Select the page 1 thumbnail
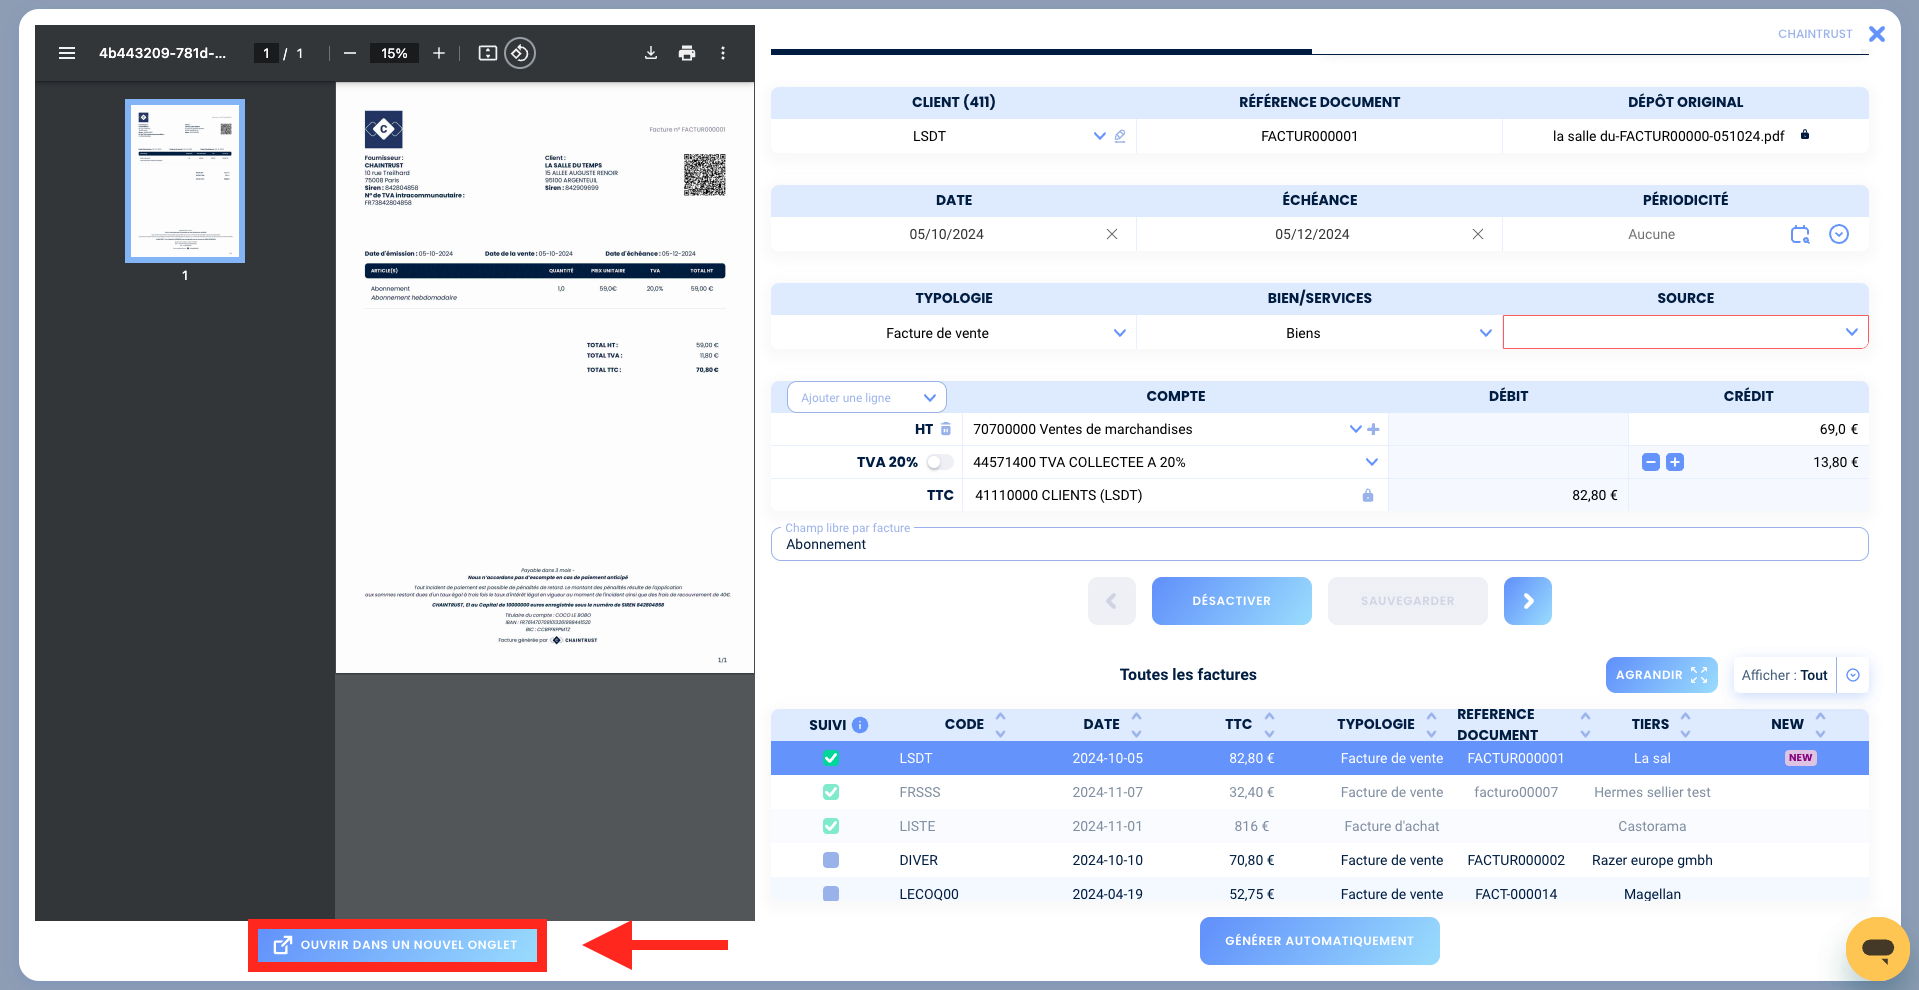The width and height of the screenshot is (1919, 990). 185,181
